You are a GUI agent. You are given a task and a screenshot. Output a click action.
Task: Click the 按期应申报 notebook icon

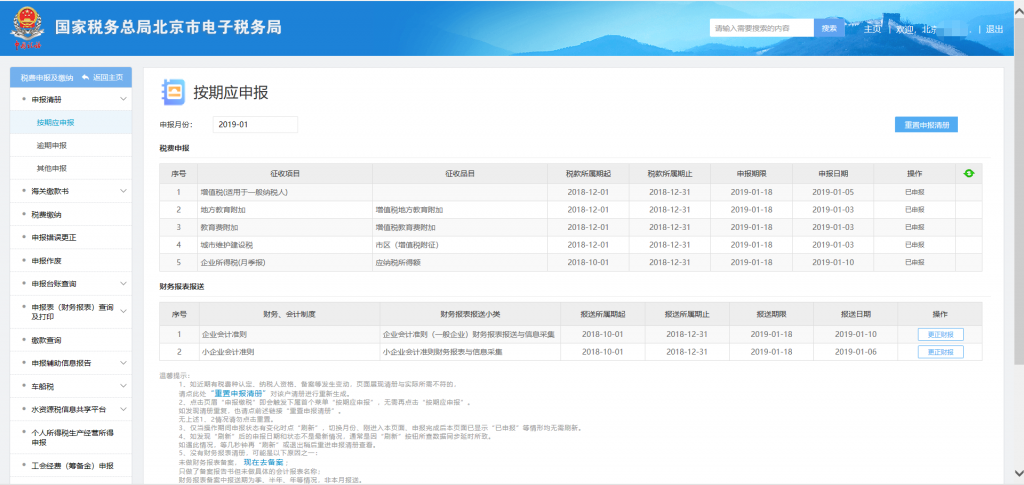[x=173, y=93]
